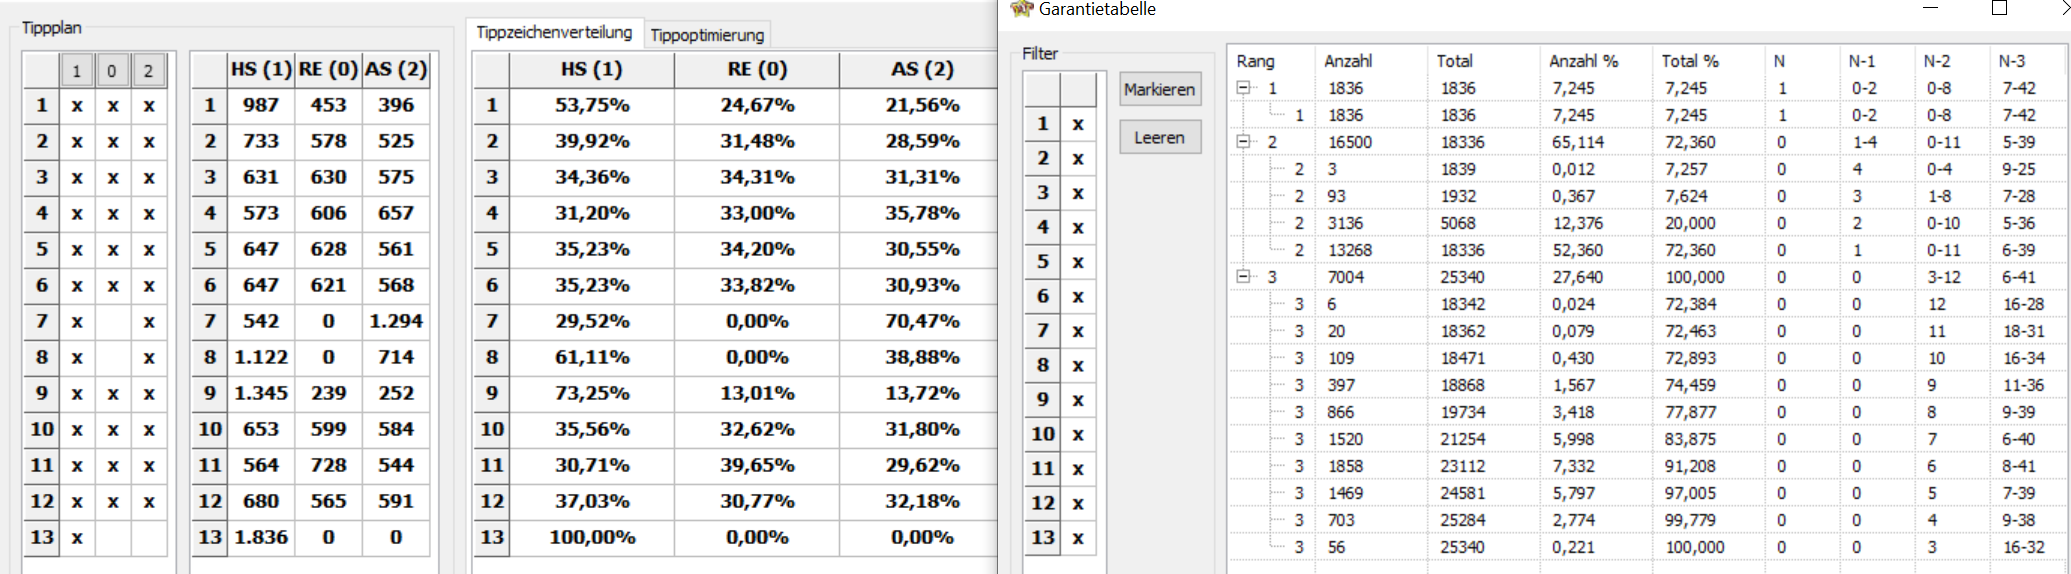The width and height of the screenshot is (2071, 574).
Task: Click the Garantietabelle window title icon
Action: [x=1021, y=9]
